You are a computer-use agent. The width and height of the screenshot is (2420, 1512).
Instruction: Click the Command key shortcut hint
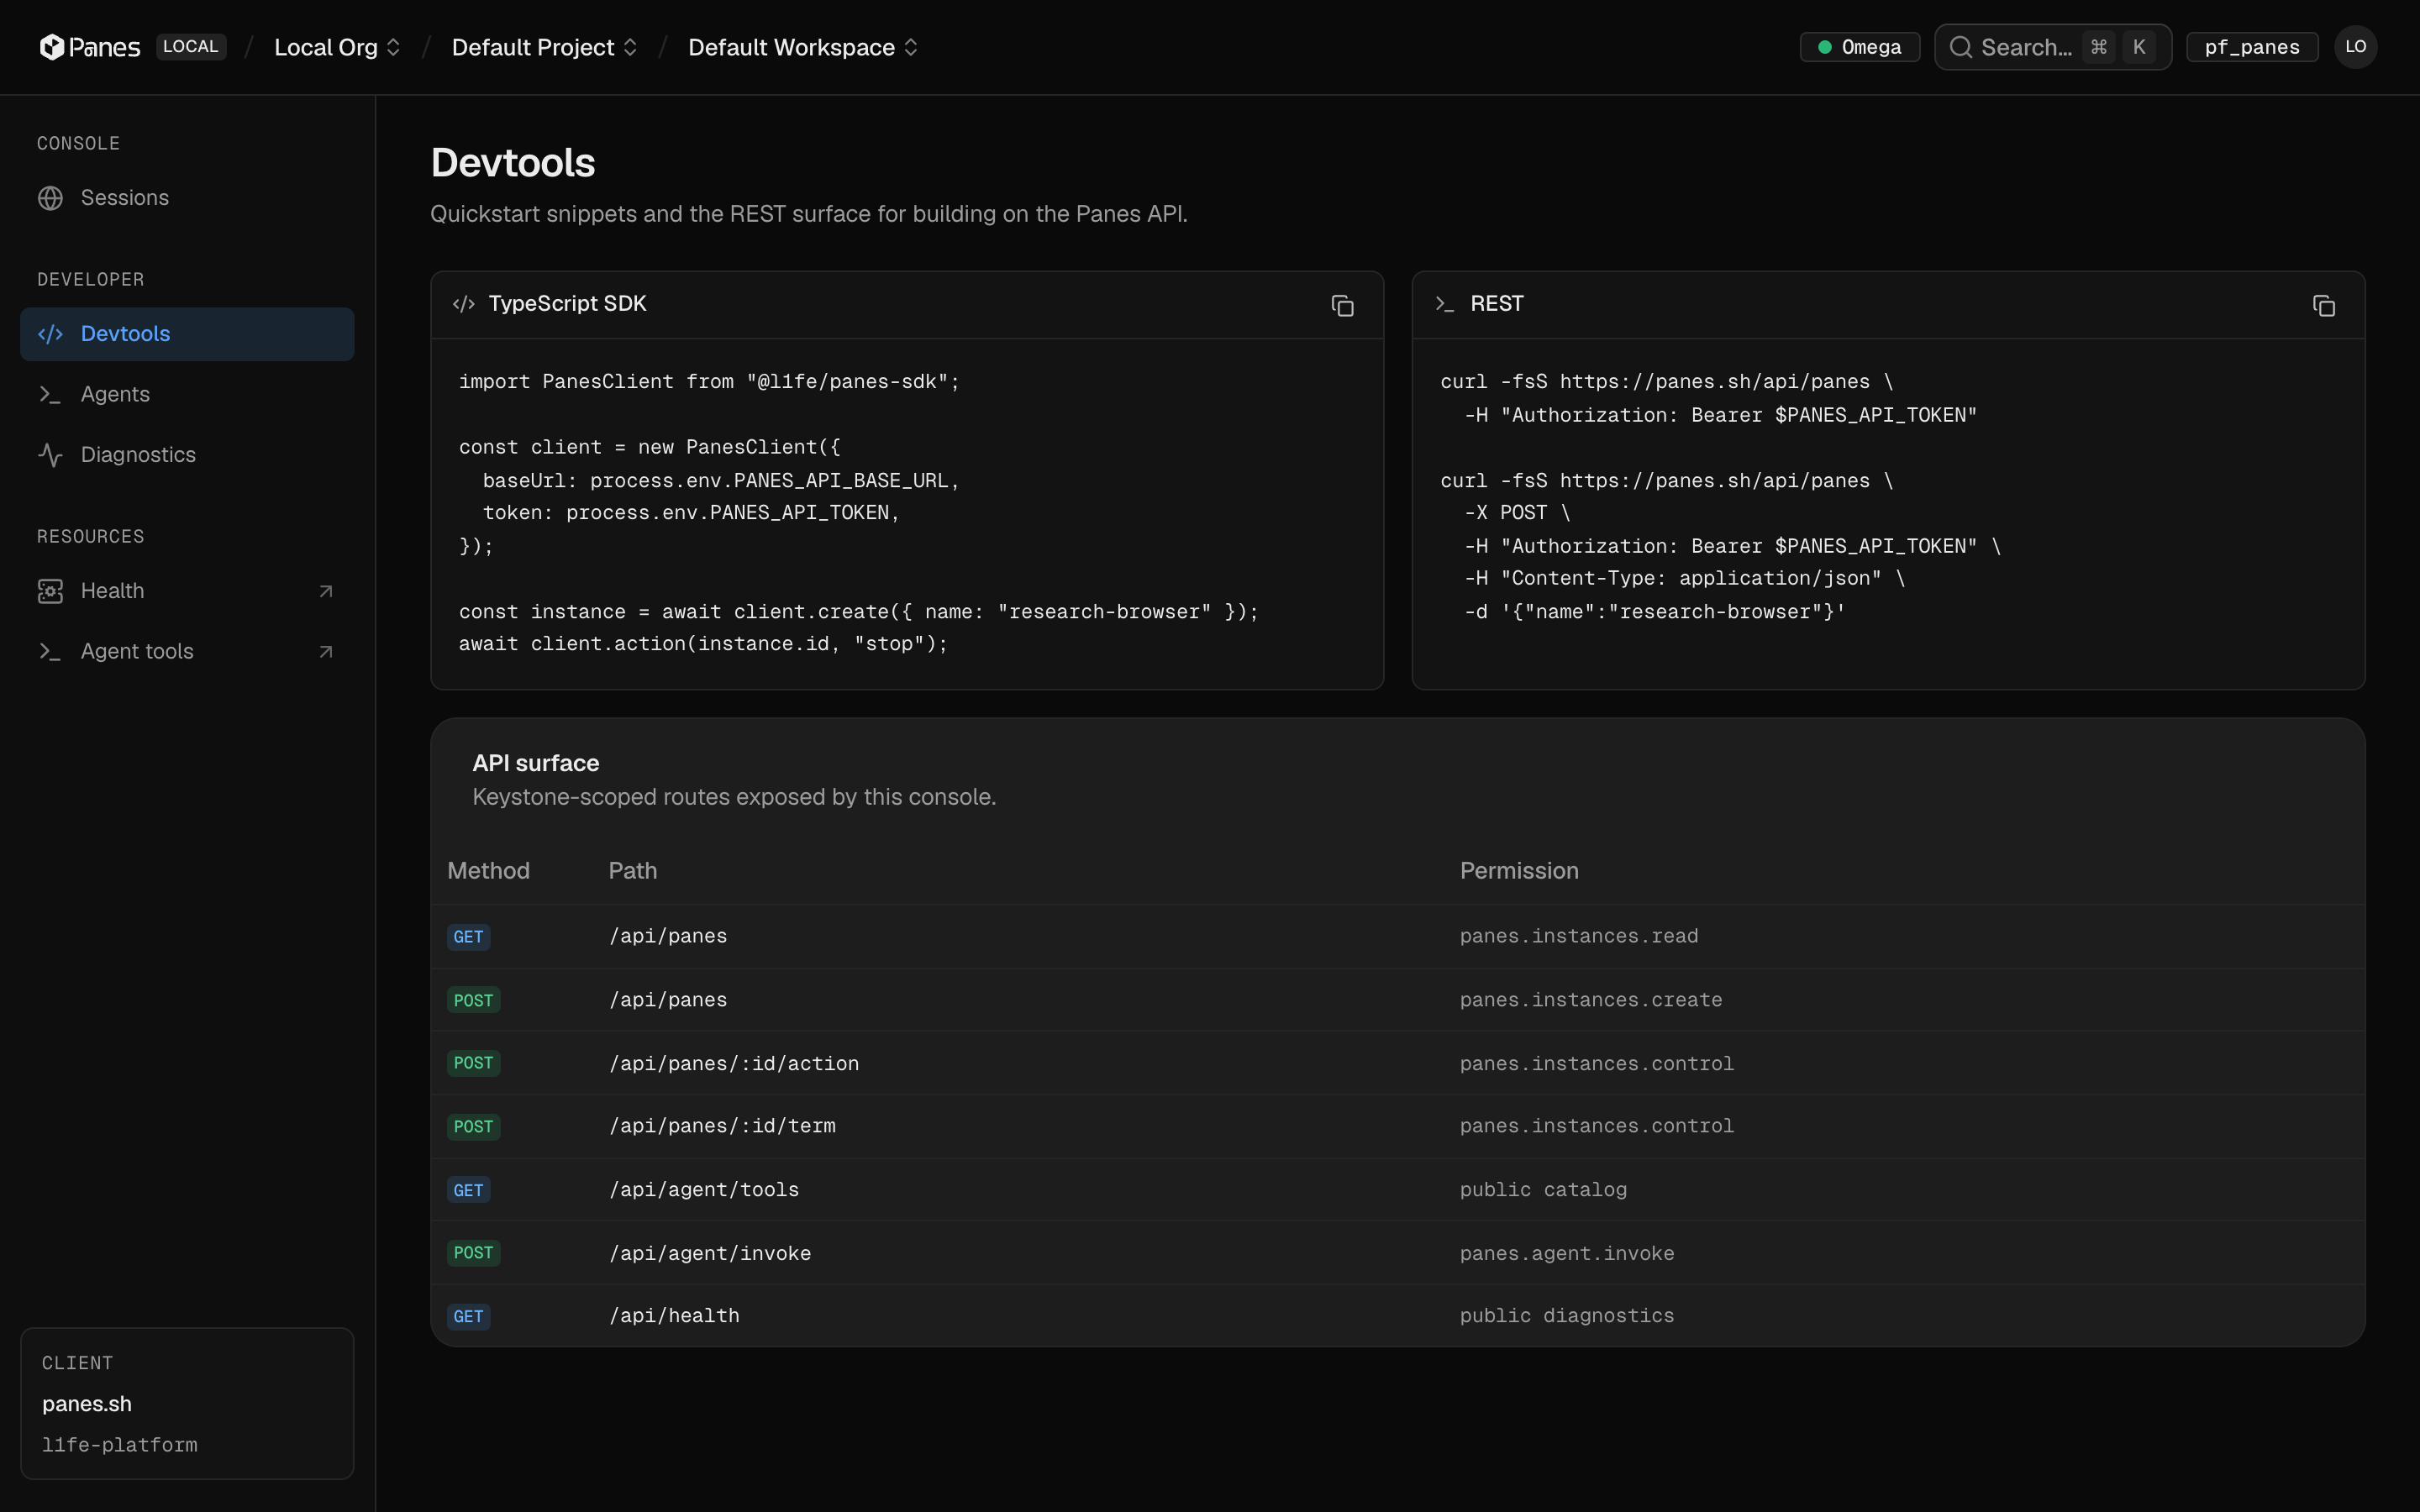[x=2099, y=47]
